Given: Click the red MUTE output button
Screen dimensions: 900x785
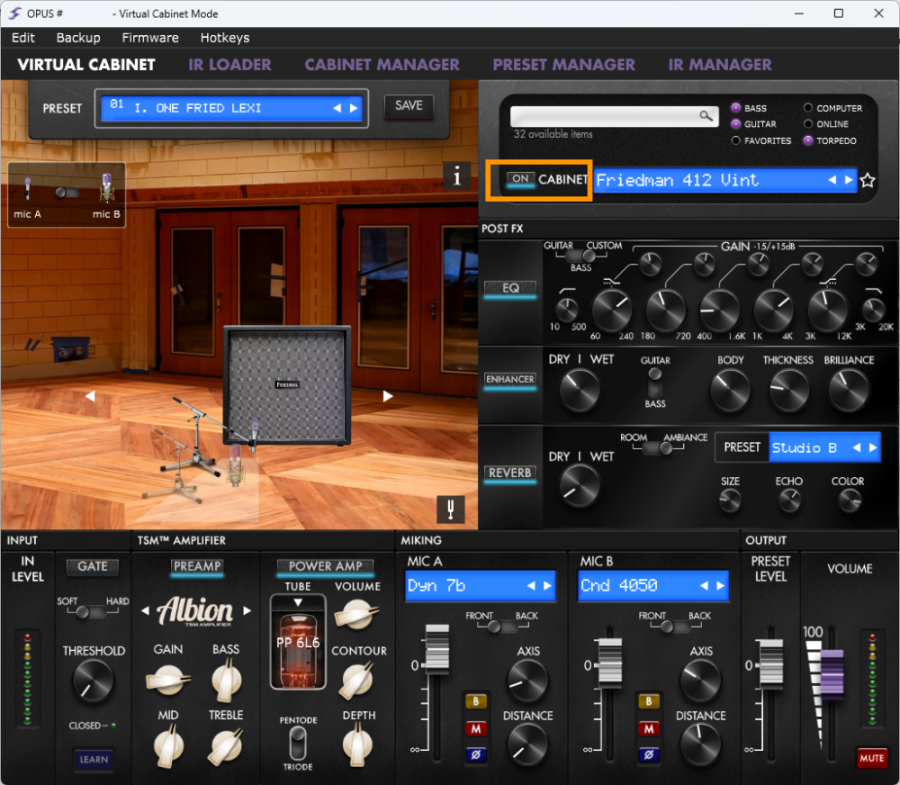Looking at the screenshot, I should tap(872, 758).
